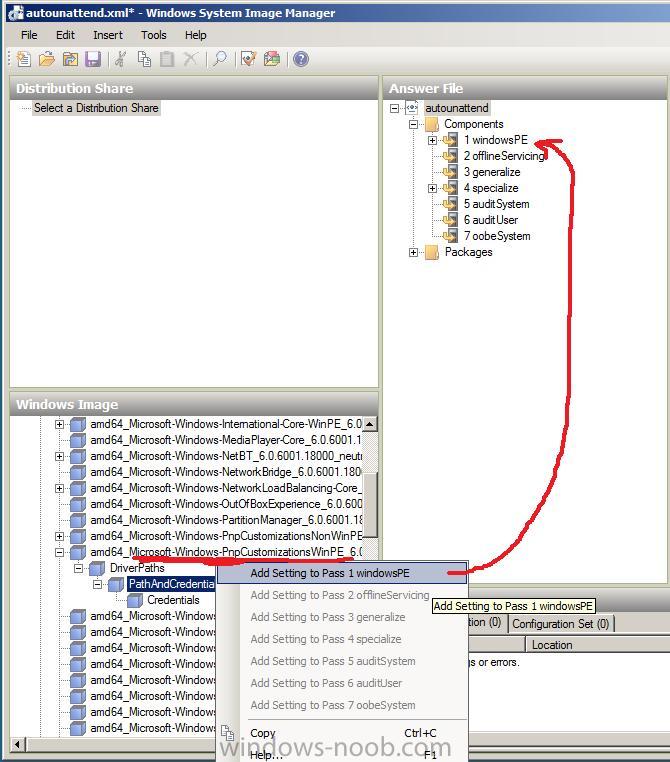Viewport: 670px width, 762px height.
Task: Click the Copy toolbar icon
Action: click(144, 59)
